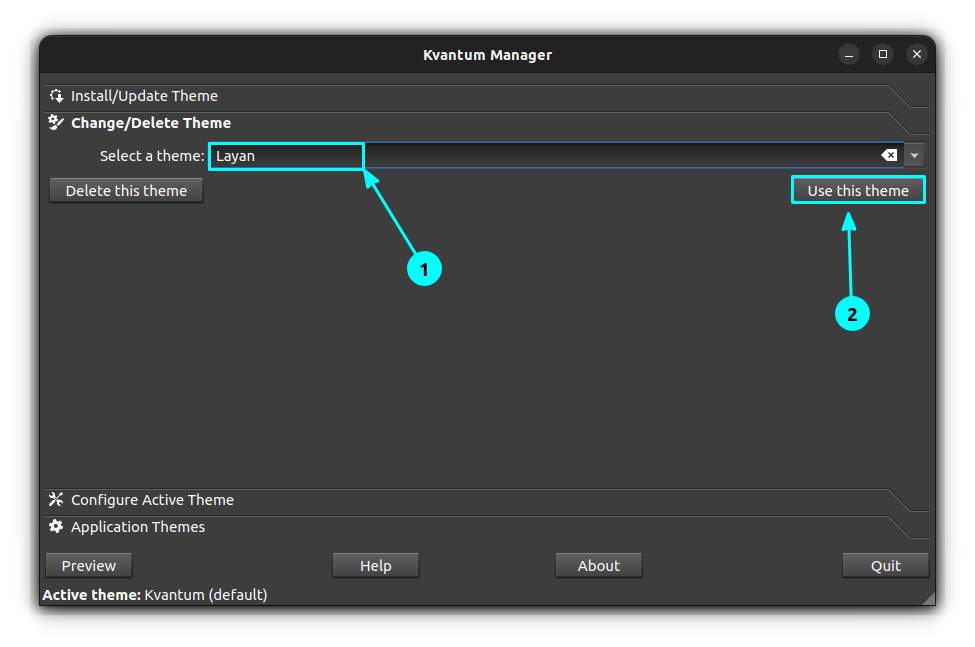Viewport: 975px width, 647px height.
Task: Click the Configure Active Theme tools icon
Action: point(56,499)
